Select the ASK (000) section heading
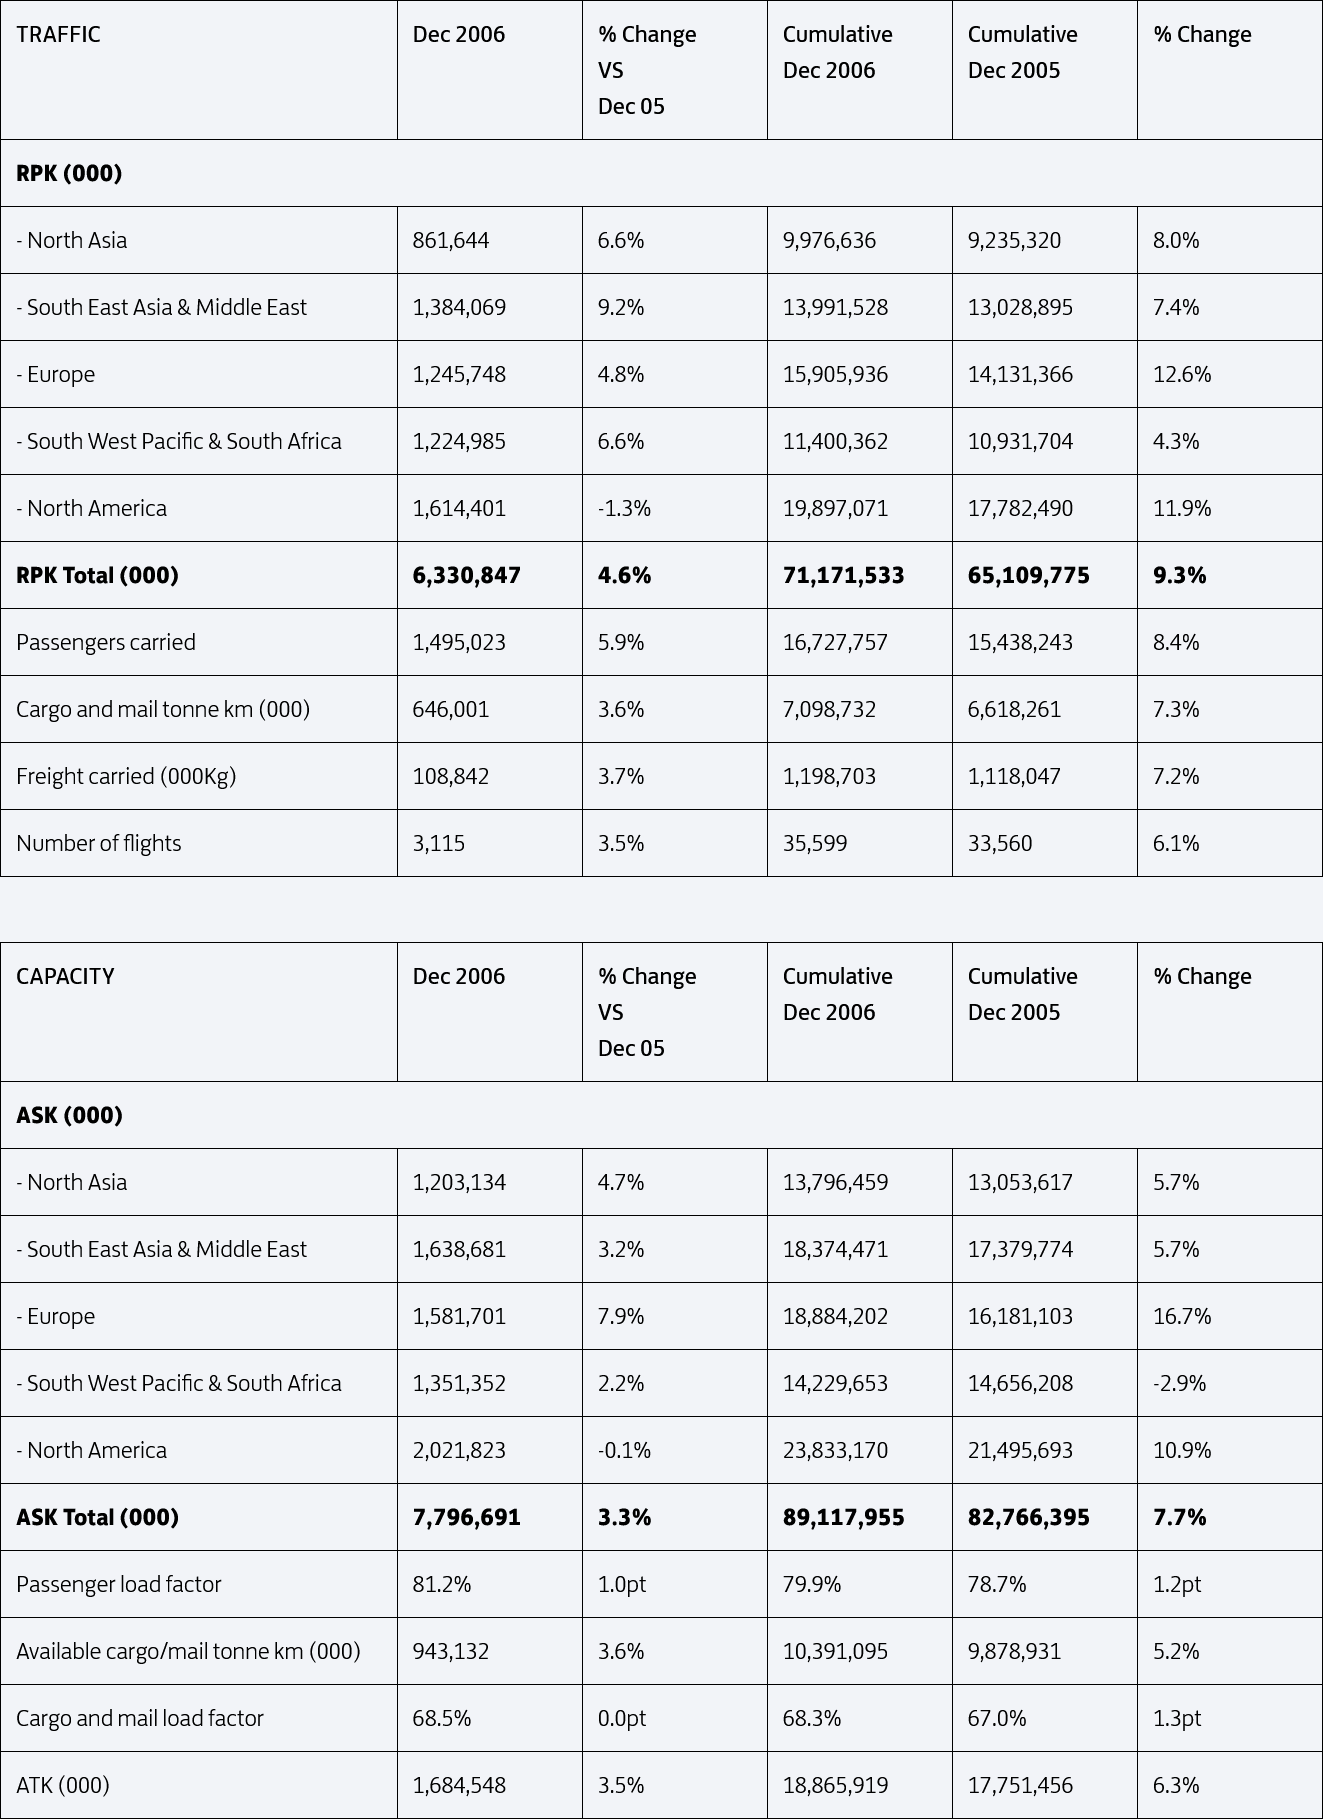 click(69, 1115)
